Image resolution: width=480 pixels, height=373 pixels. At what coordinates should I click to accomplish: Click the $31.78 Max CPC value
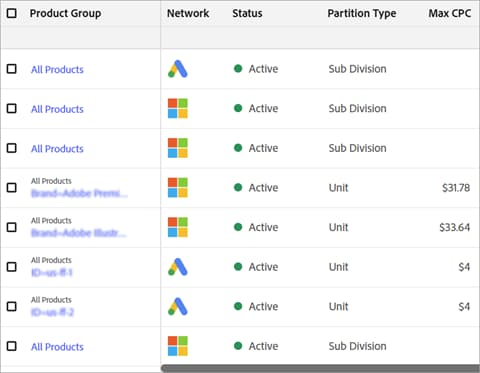456,188
